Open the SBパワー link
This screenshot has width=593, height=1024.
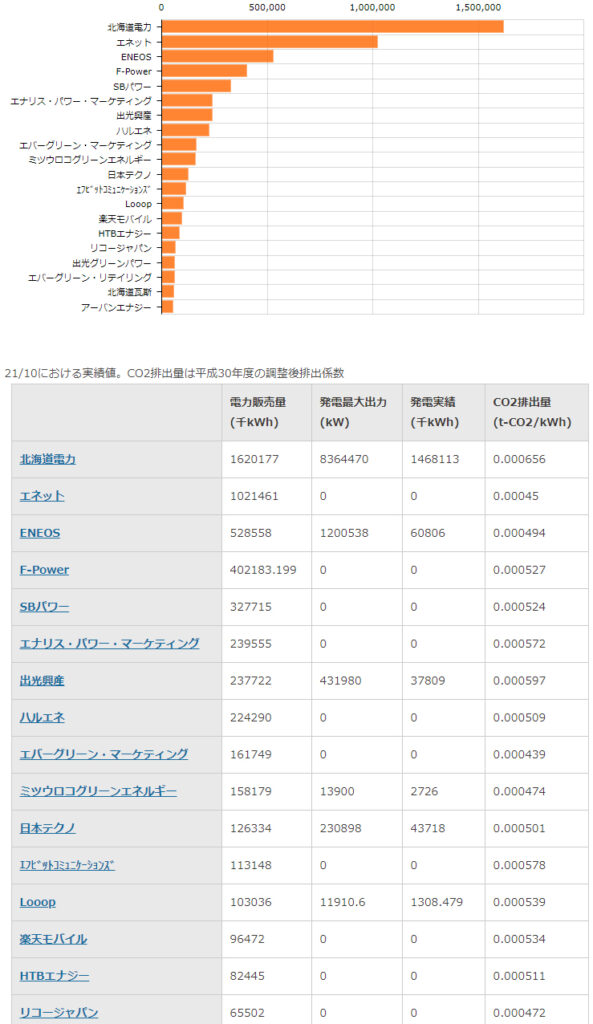pos(44,607)
